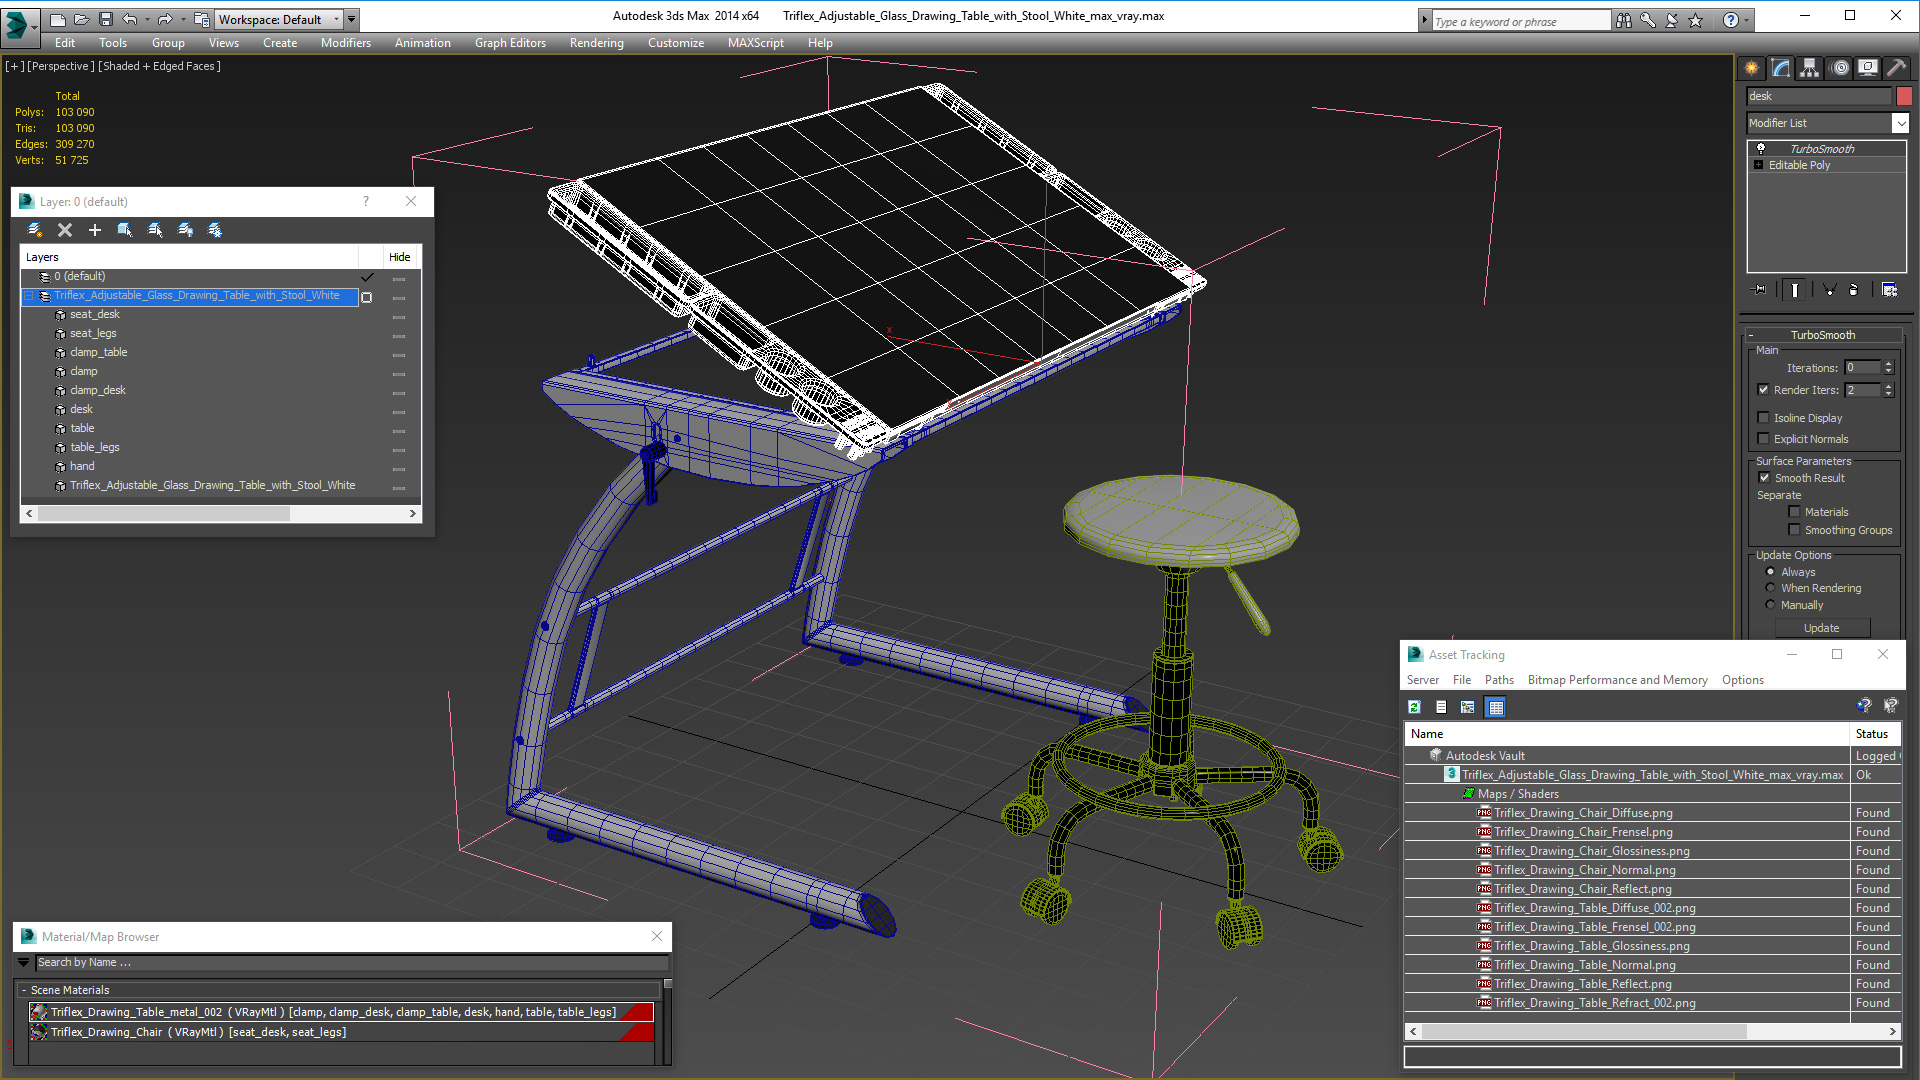Click the Status column header in Asset Tracking
Viewport: 1920px width, 1080px height.
1872,734
